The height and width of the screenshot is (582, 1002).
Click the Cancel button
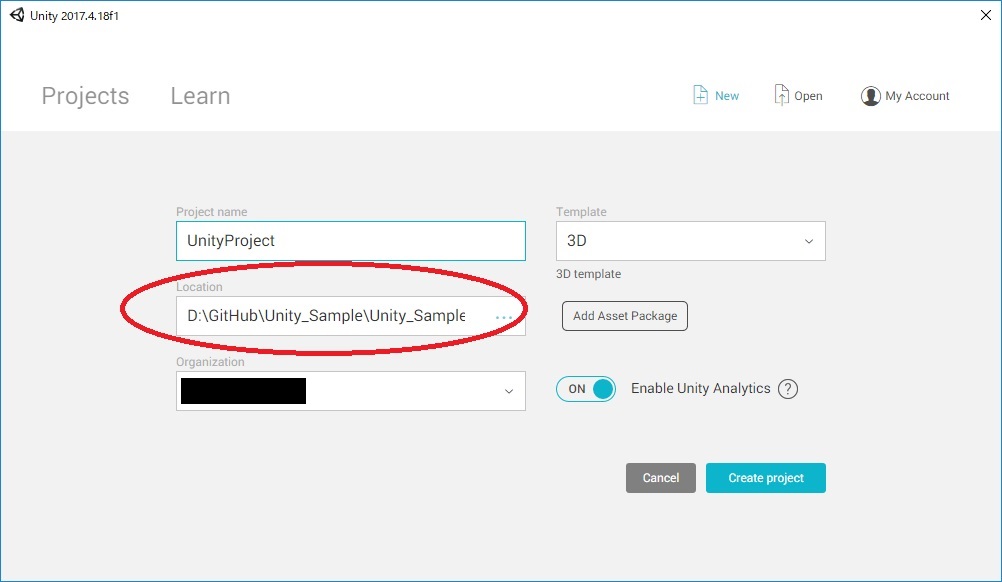661,478
